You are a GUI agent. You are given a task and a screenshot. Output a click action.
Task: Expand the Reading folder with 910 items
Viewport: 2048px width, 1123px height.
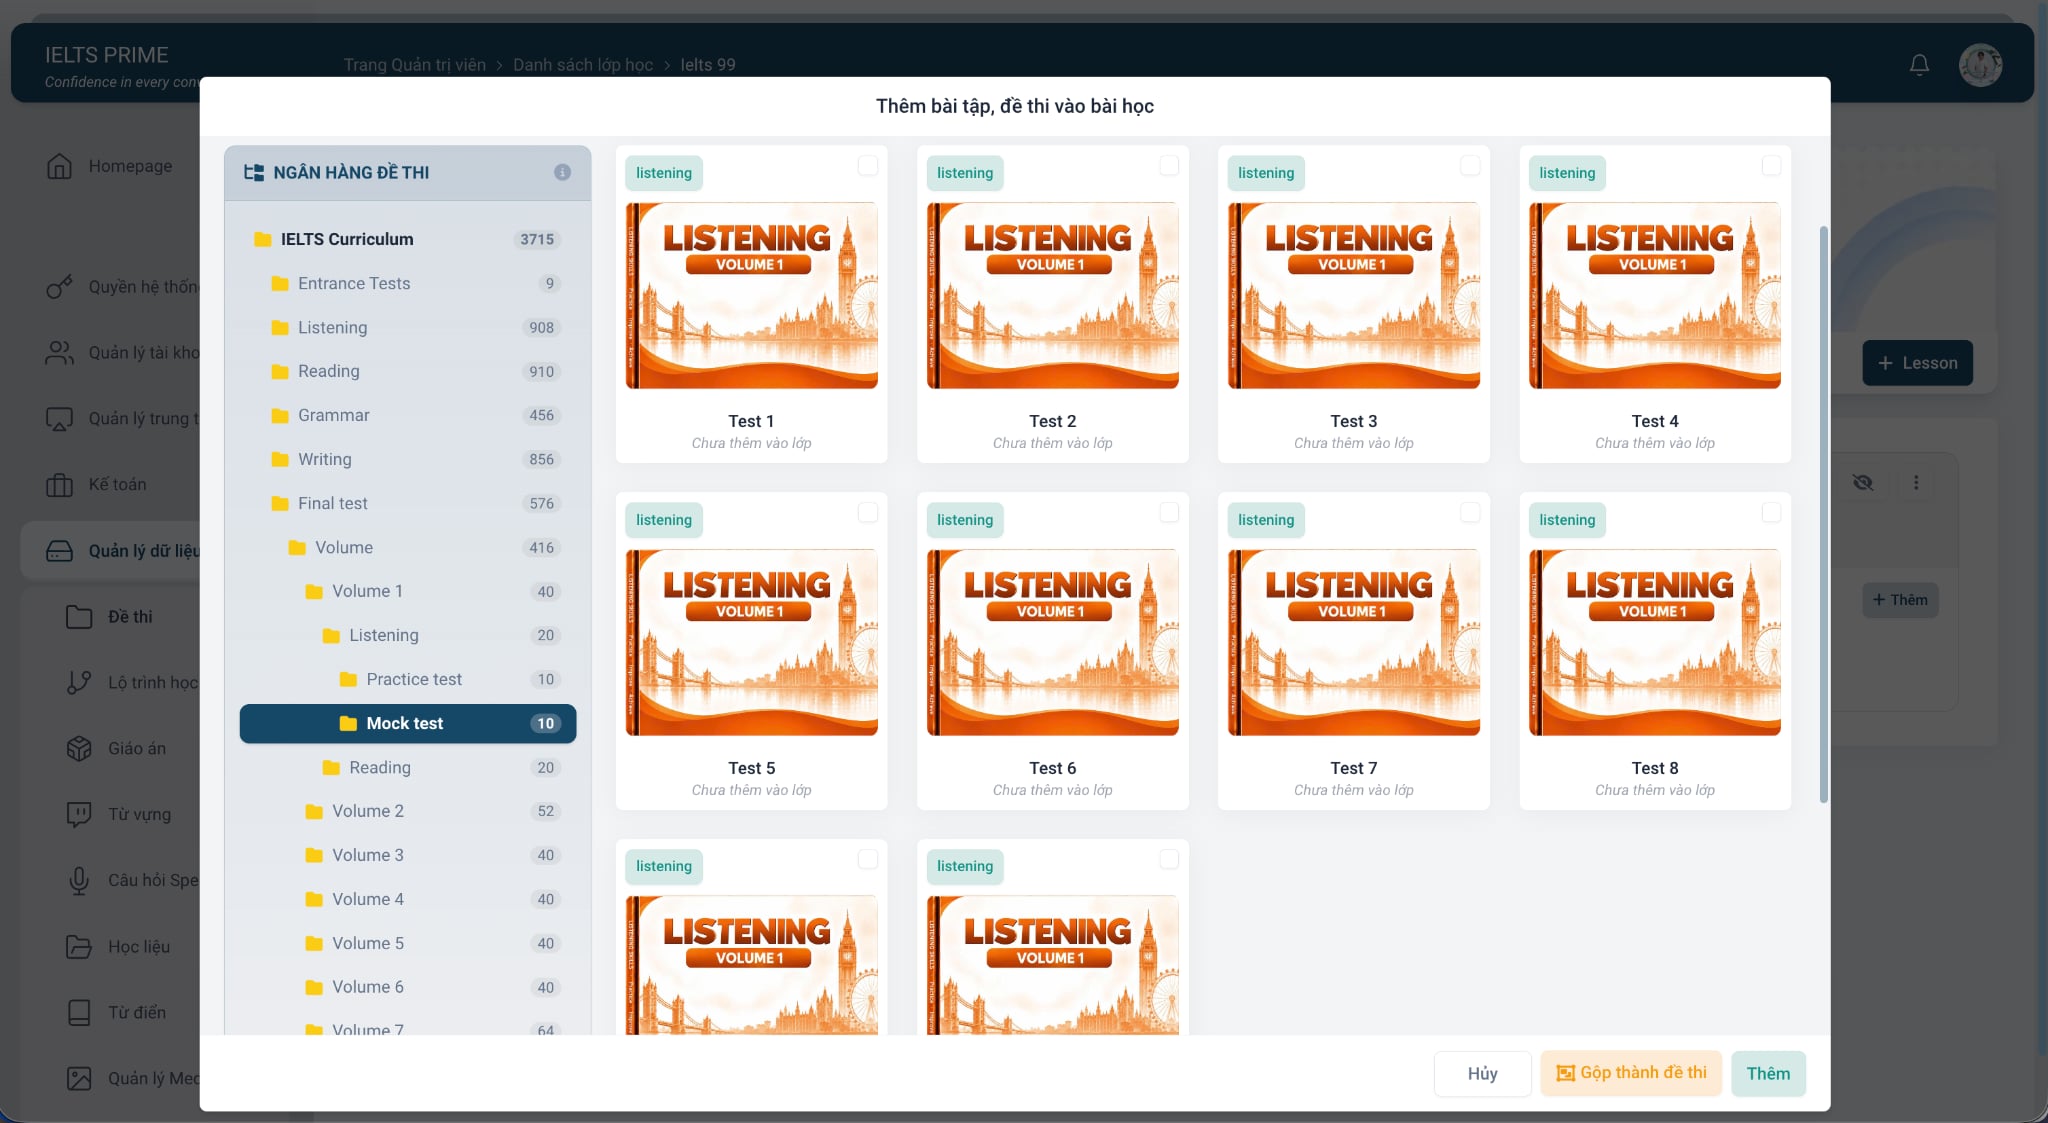point(408,372)
